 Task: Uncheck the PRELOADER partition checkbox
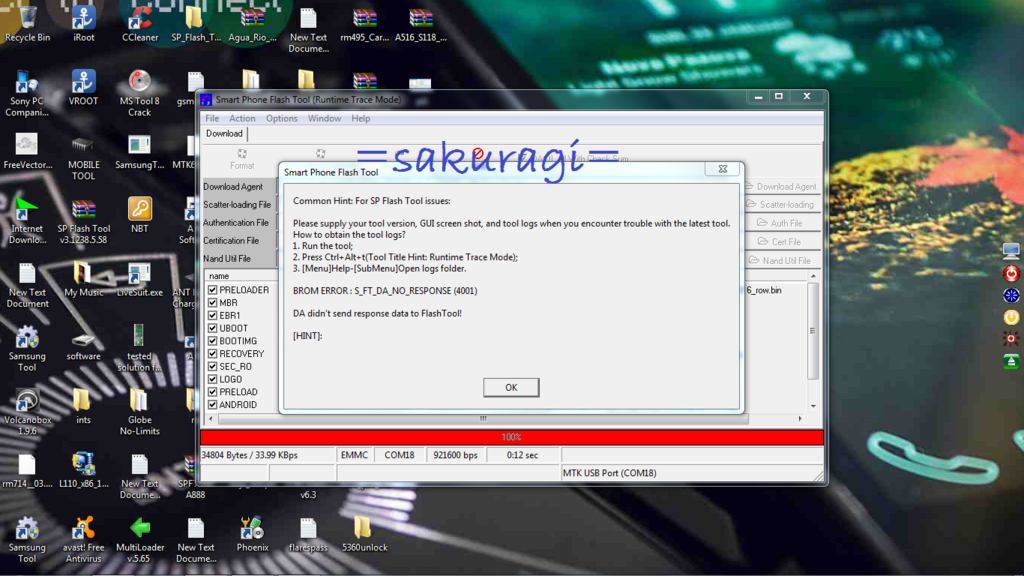pos(212,290)
